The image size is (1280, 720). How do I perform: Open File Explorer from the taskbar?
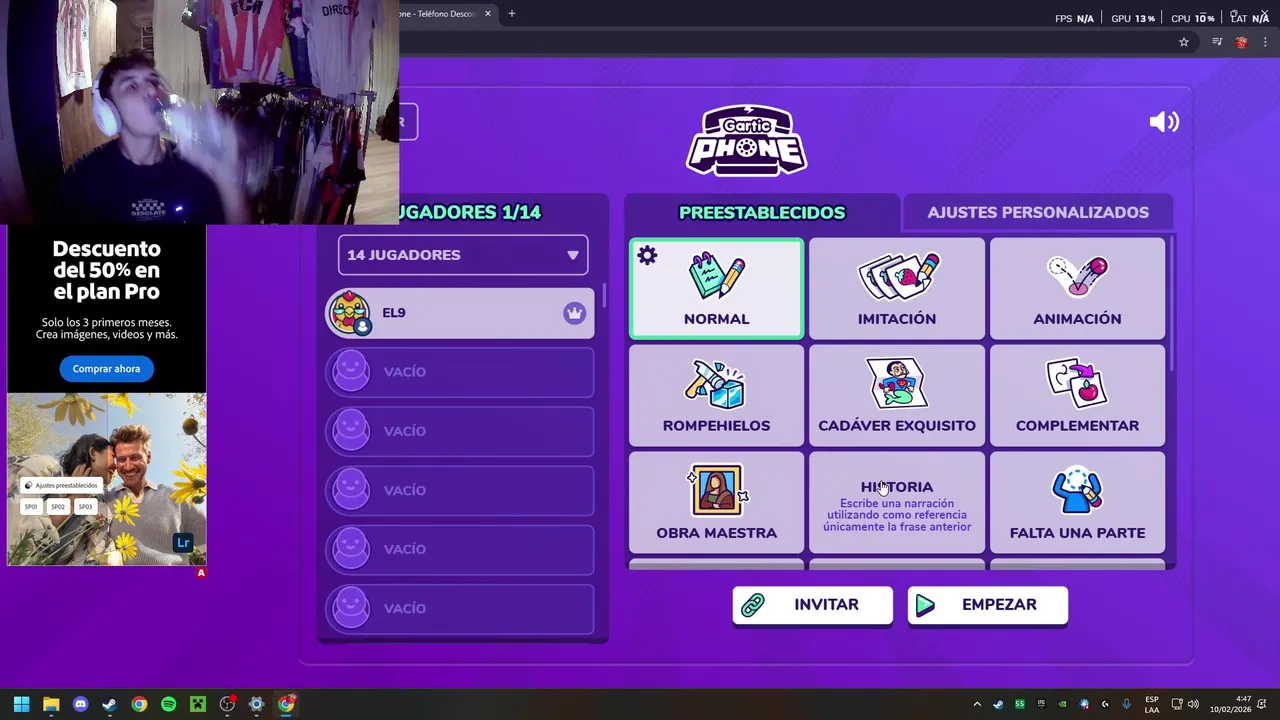point(51,704)
